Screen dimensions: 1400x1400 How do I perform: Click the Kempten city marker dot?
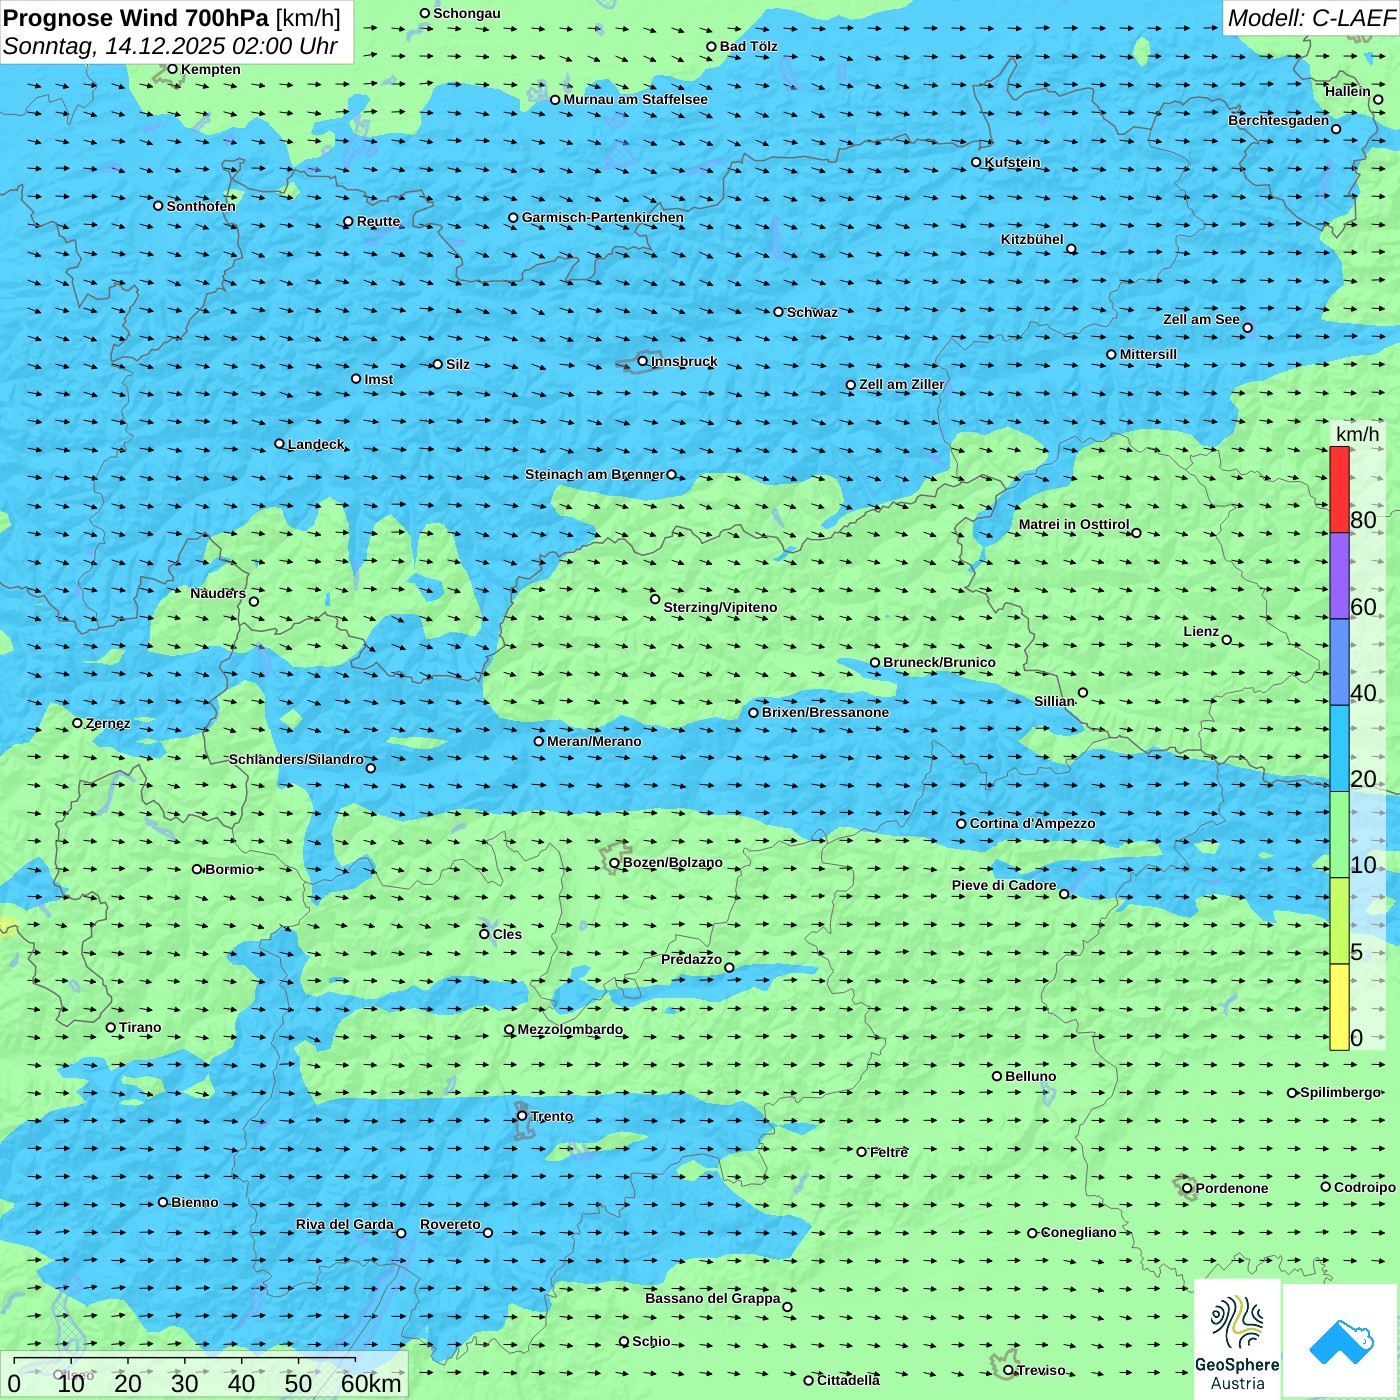pyautogui.click(x=173, y=69)
